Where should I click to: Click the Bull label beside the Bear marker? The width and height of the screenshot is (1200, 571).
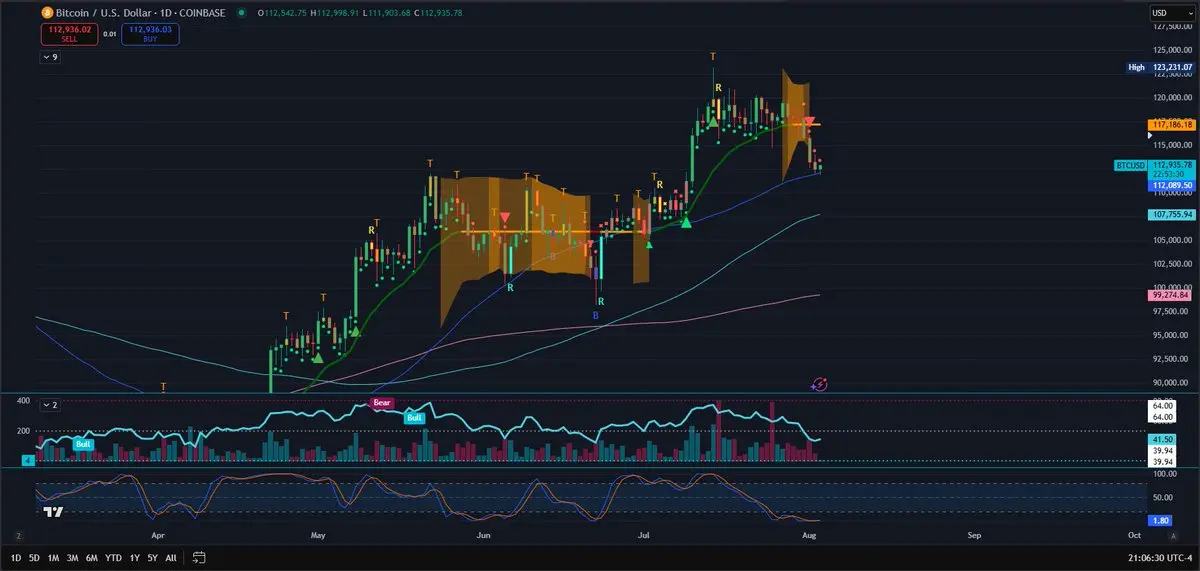pyautogui.click(x=414, y=417)
